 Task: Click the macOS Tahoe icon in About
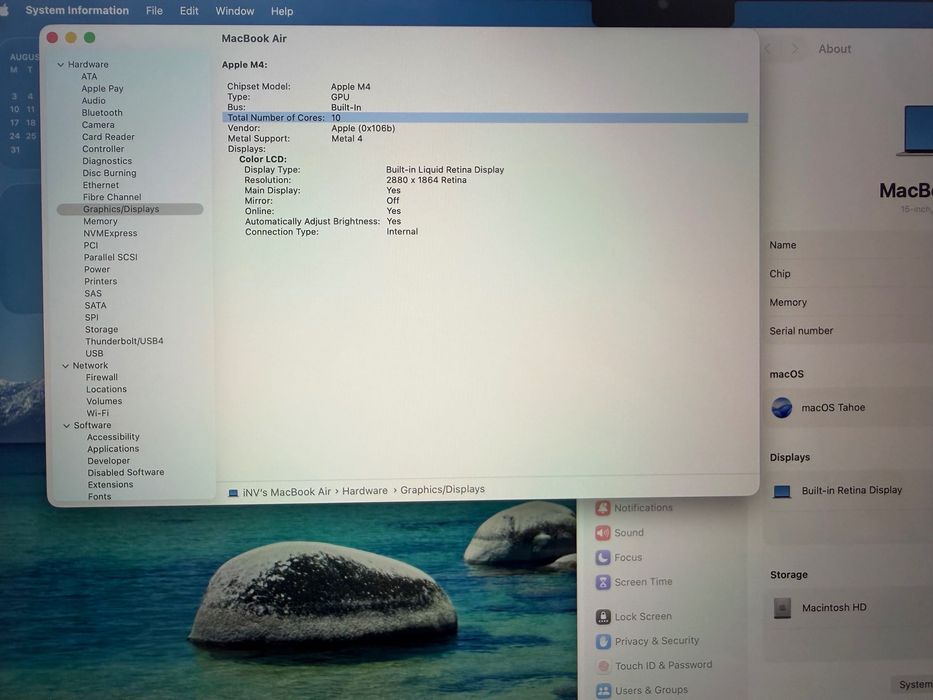coord(782,408)
